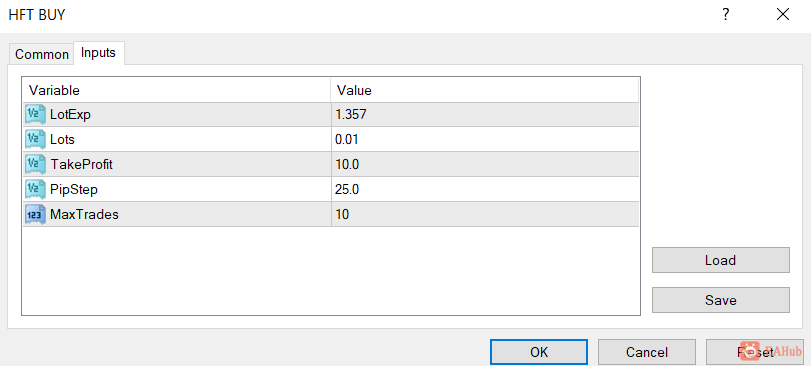Switch to the Common tab
Screen dimensions: 811x366
tap(41, 54)
